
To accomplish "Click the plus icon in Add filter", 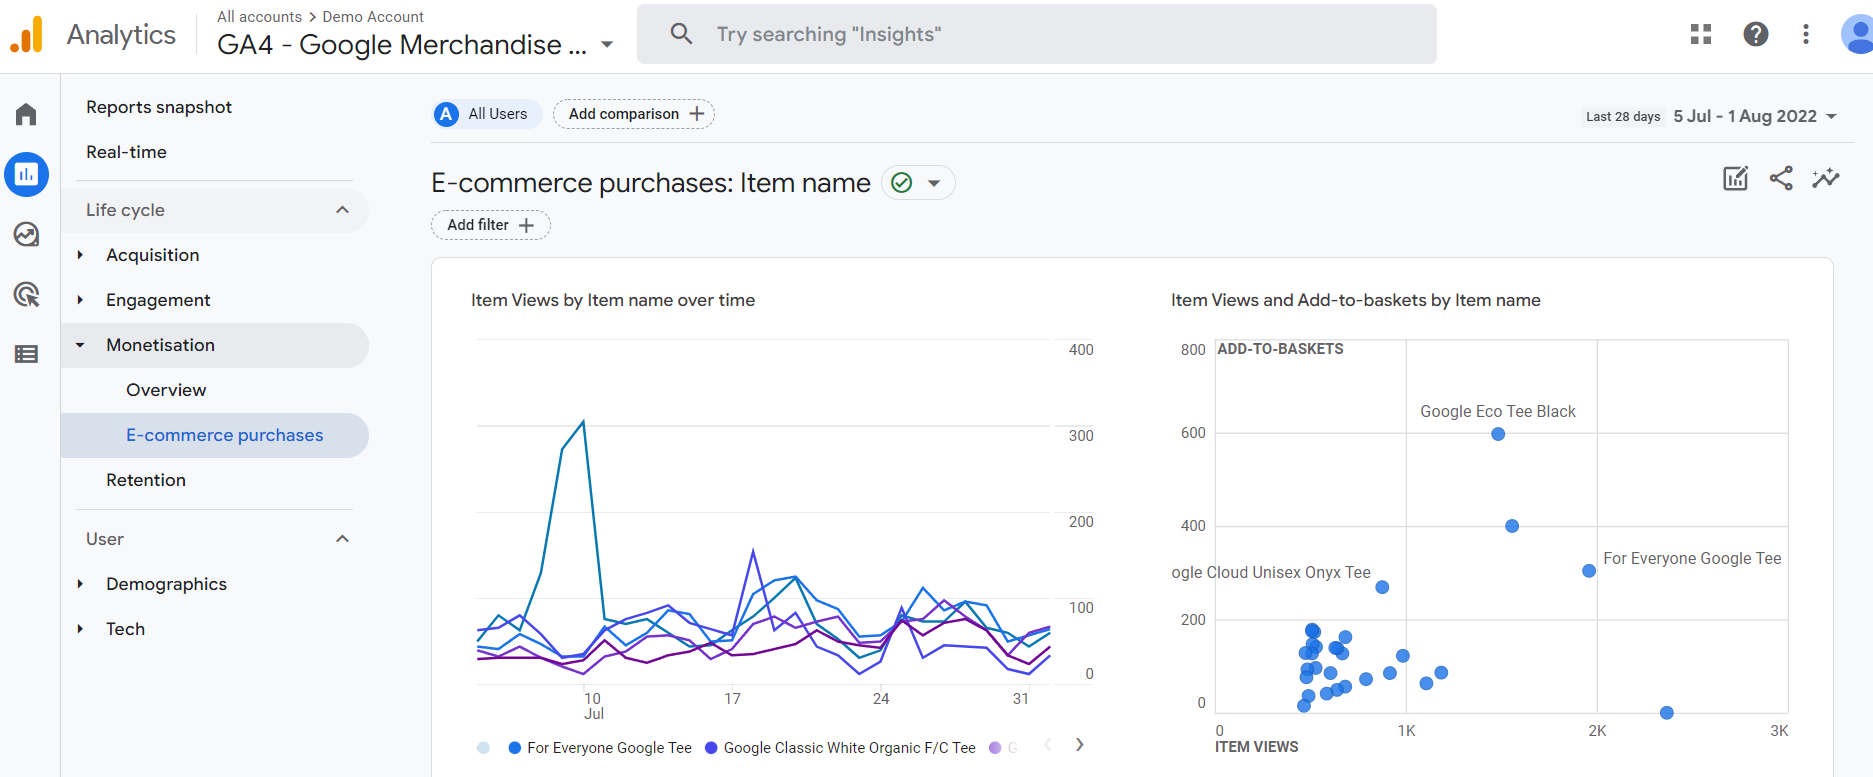I will [527, 225].
